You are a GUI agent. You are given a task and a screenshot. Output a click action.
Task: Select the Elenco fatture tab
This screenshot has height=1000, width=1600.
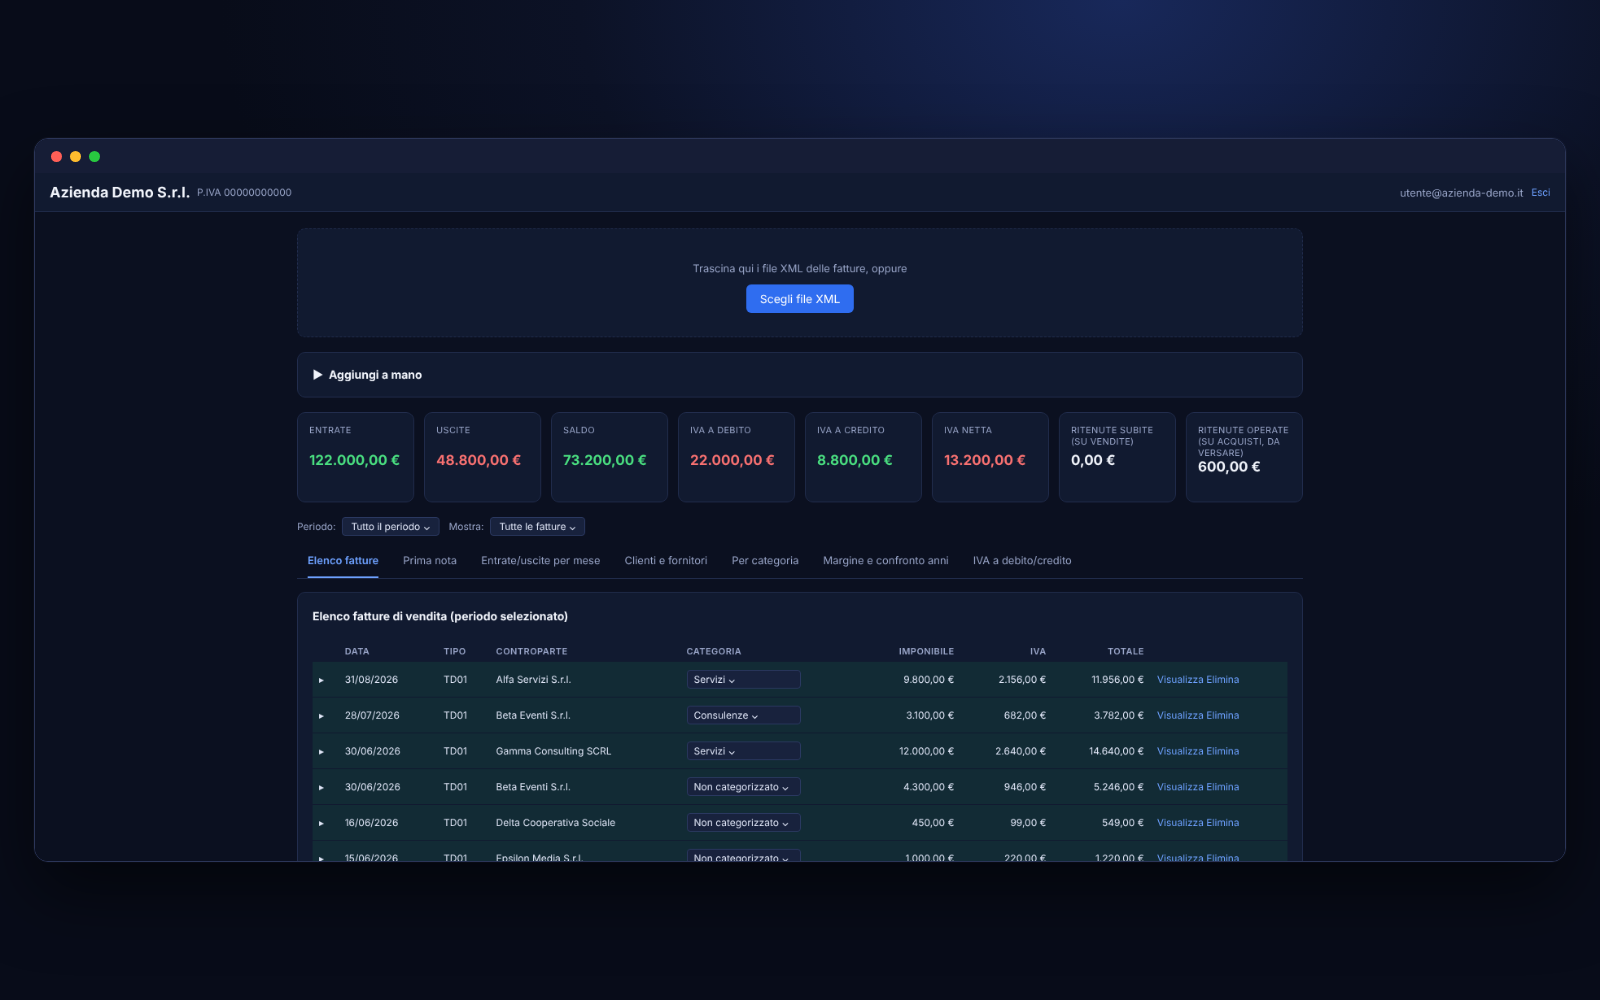pyautogui.click(x=343, y=561)
